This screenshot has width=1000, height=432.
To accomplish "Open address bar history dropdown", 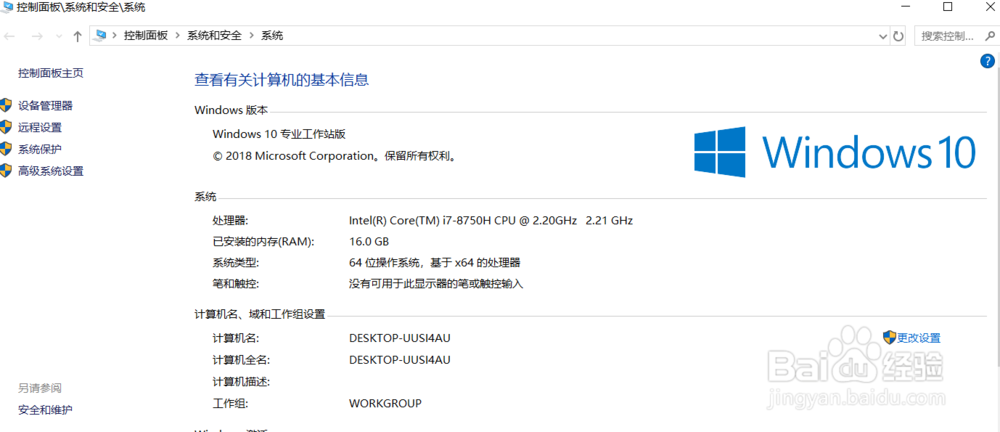I will (883, 36).
